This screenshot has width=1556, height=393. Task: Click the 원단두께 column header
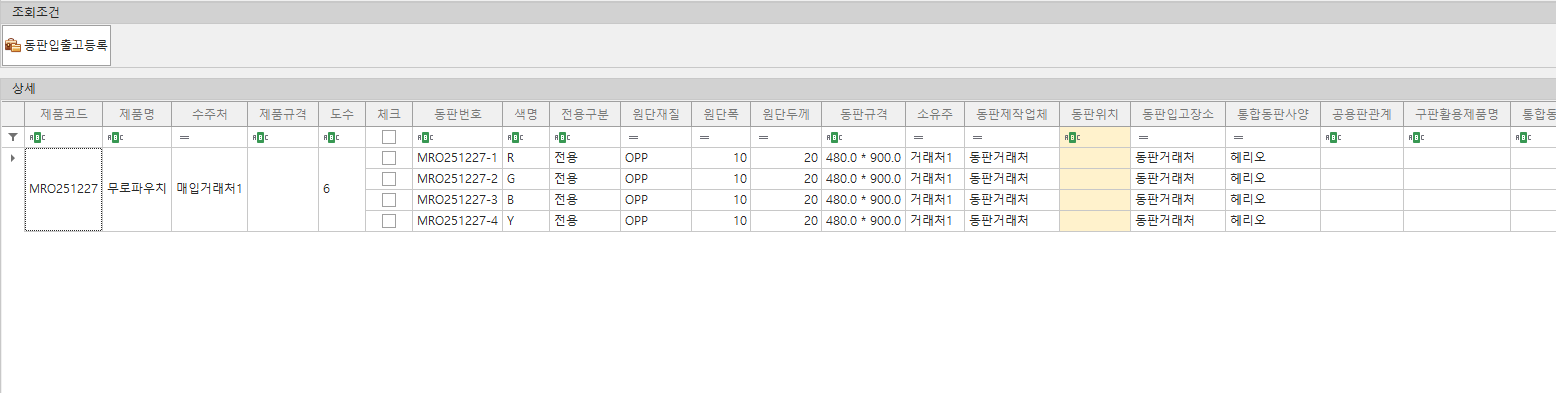point(786,114)
